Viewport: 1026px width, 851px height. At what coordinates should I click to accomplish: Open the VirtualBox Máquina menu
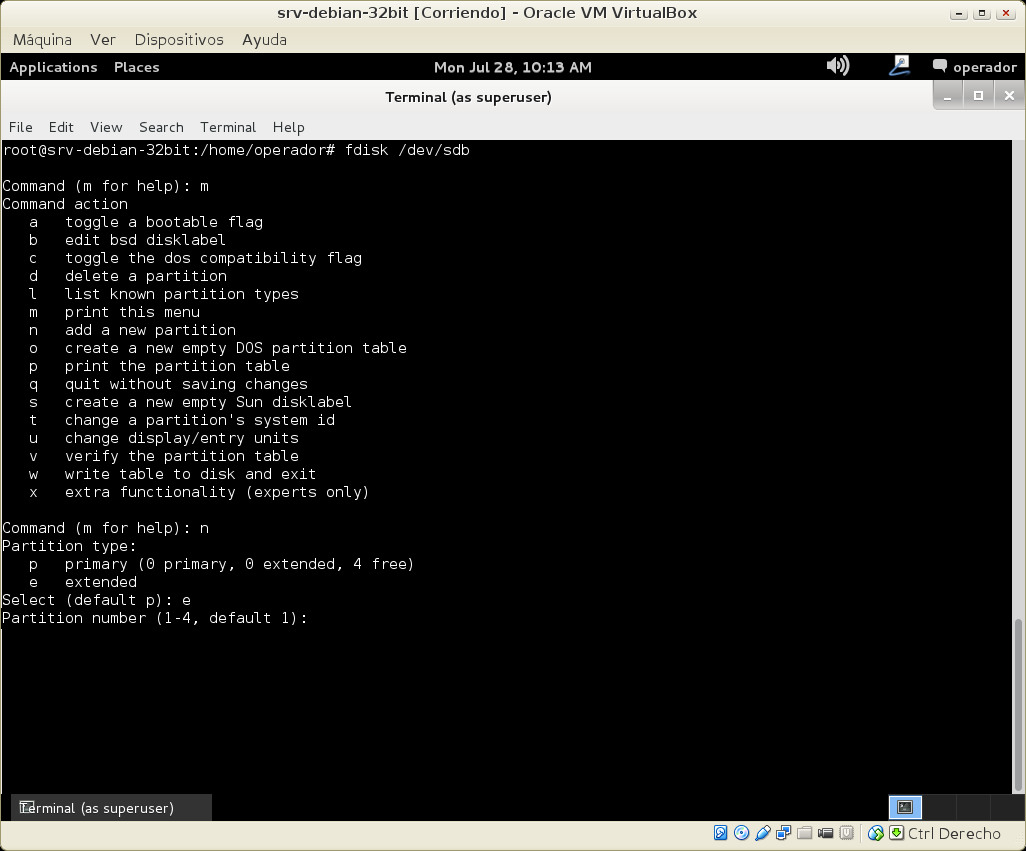(x=42, y=40)
